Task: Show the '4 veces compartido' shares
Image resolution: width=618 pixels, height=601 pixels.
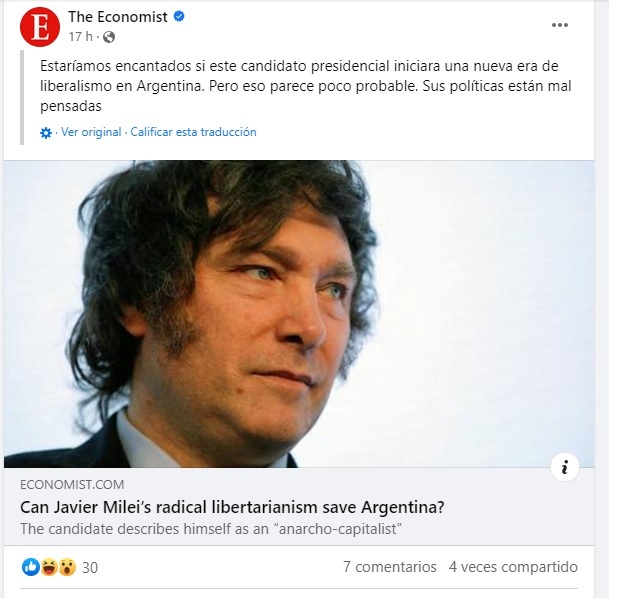Action: [513, 567]
